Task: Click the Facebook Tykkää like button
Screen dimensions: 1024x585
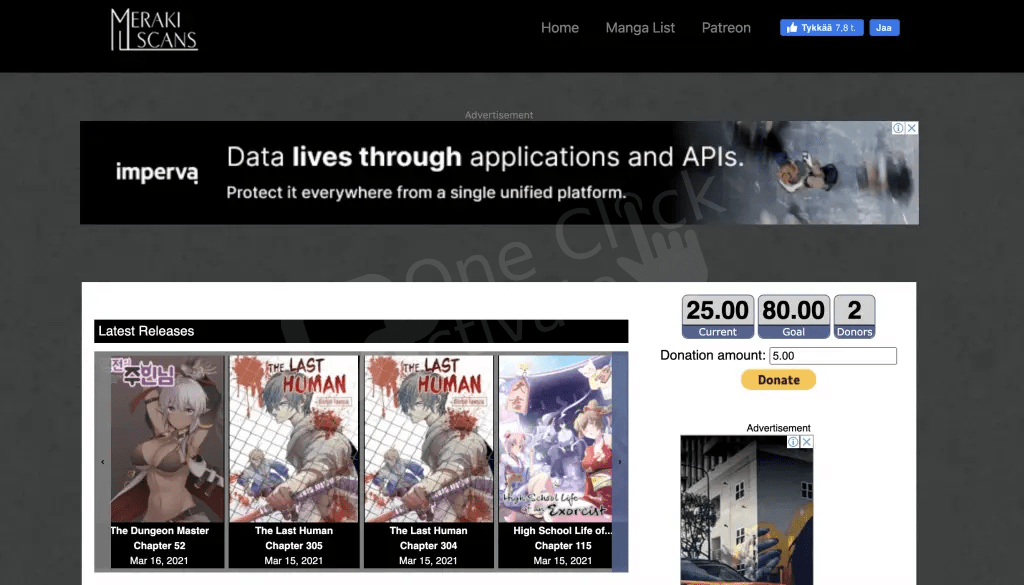Action: tap(822, 27)
